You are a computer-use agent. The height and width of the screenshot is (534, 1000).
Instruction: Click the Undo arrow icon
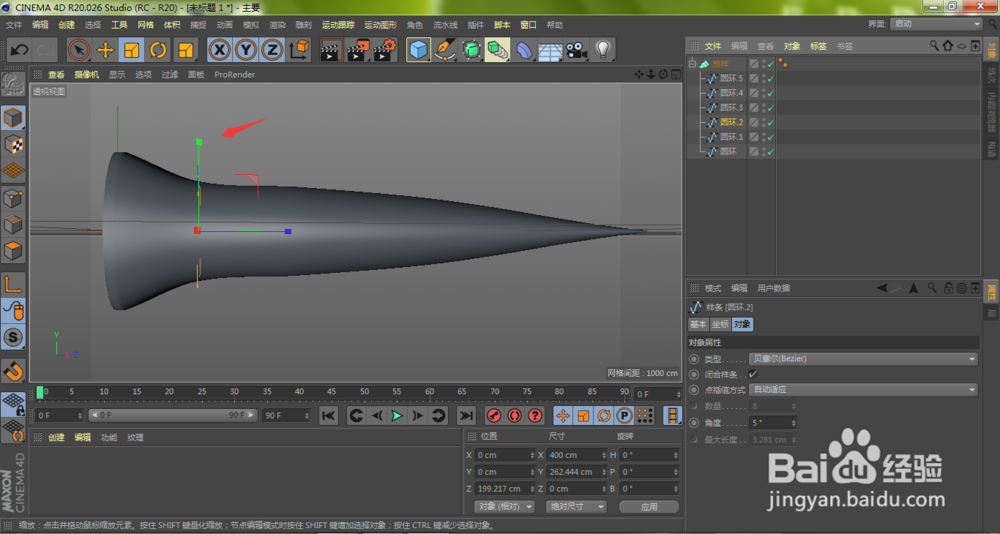click(x=19, y=50)
